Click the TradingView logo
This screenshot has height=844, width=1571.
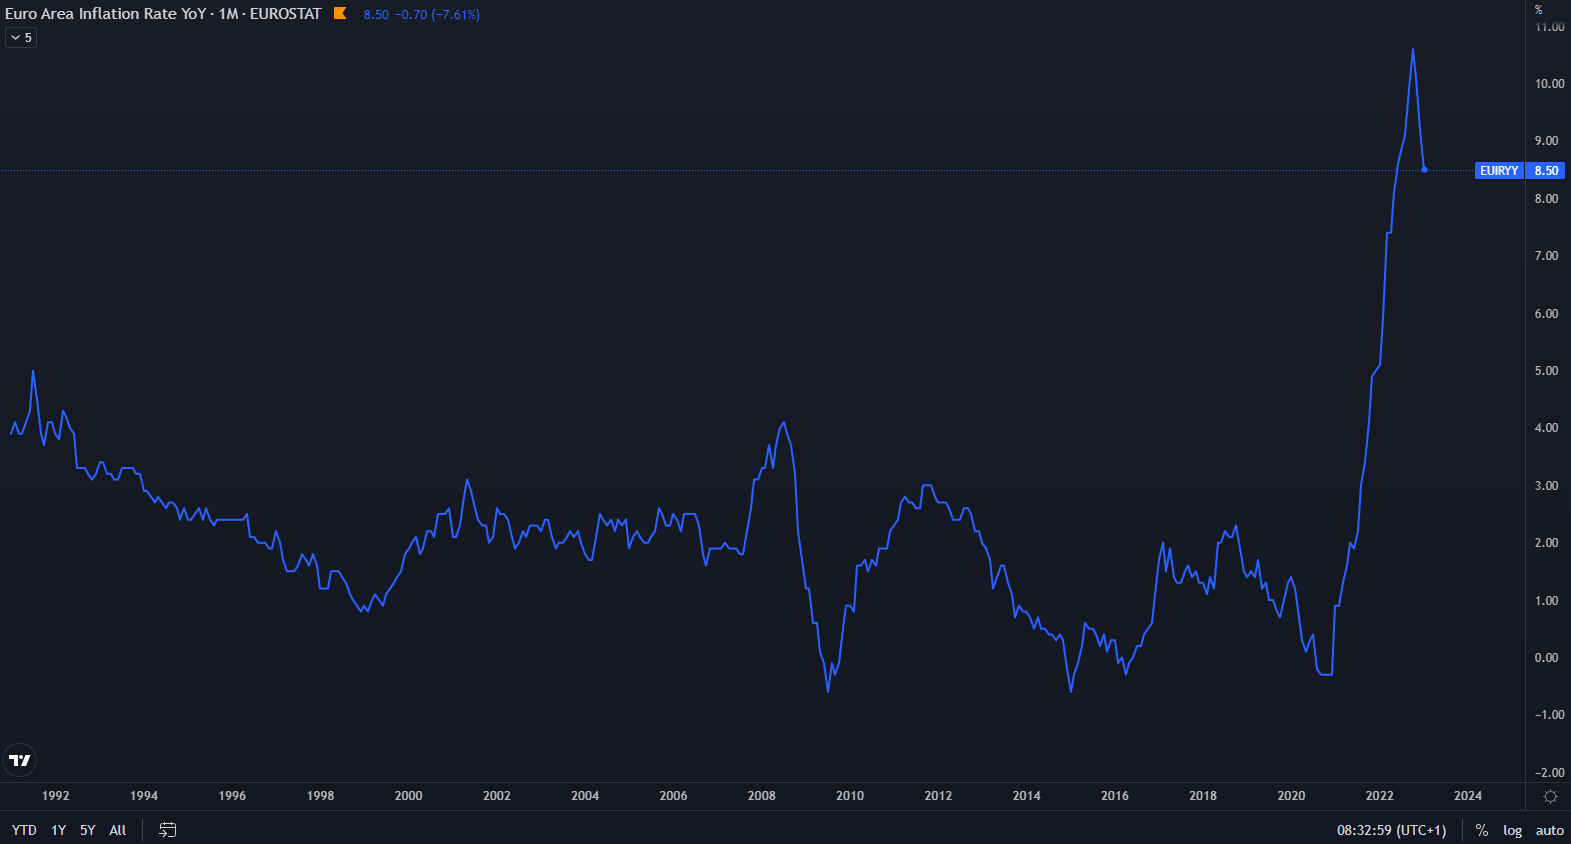[x=20, y=760]
